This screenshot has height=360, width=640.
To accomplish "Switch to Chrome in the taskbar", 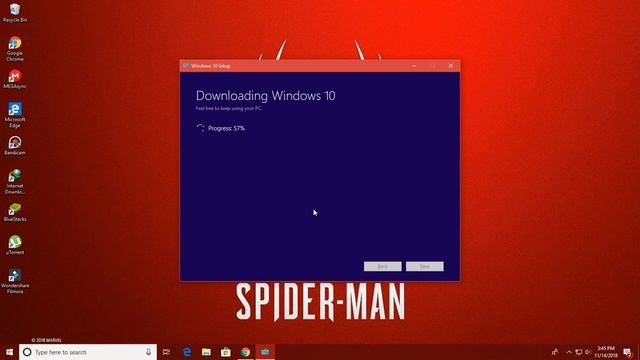I will coord(245,352).
